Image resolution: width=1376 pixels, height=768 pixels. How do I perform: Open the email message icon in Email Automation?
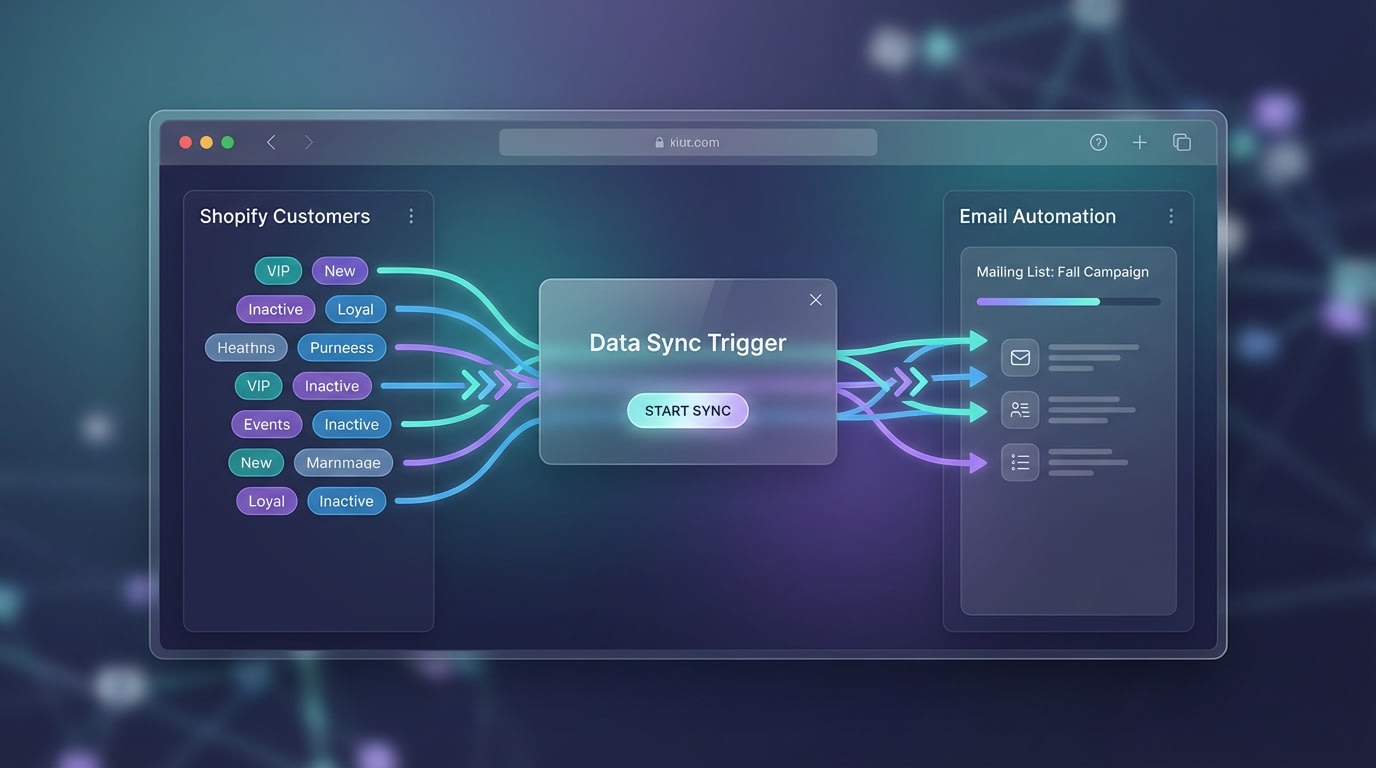(x=1019, y=357)
